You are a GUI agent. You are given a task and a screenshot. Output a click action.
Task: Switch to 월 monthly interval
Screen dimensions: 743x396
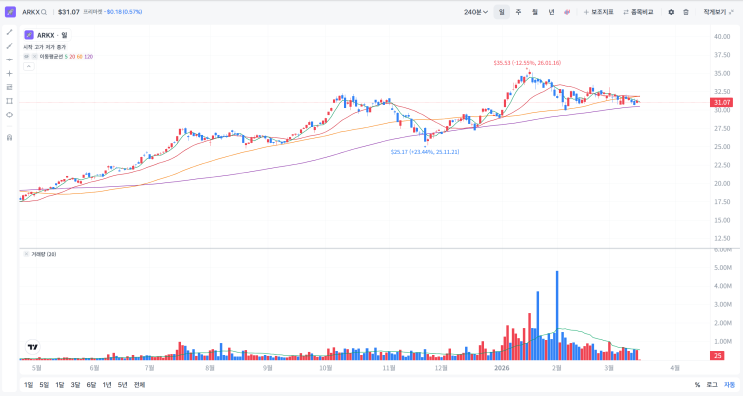pos(535,12)
